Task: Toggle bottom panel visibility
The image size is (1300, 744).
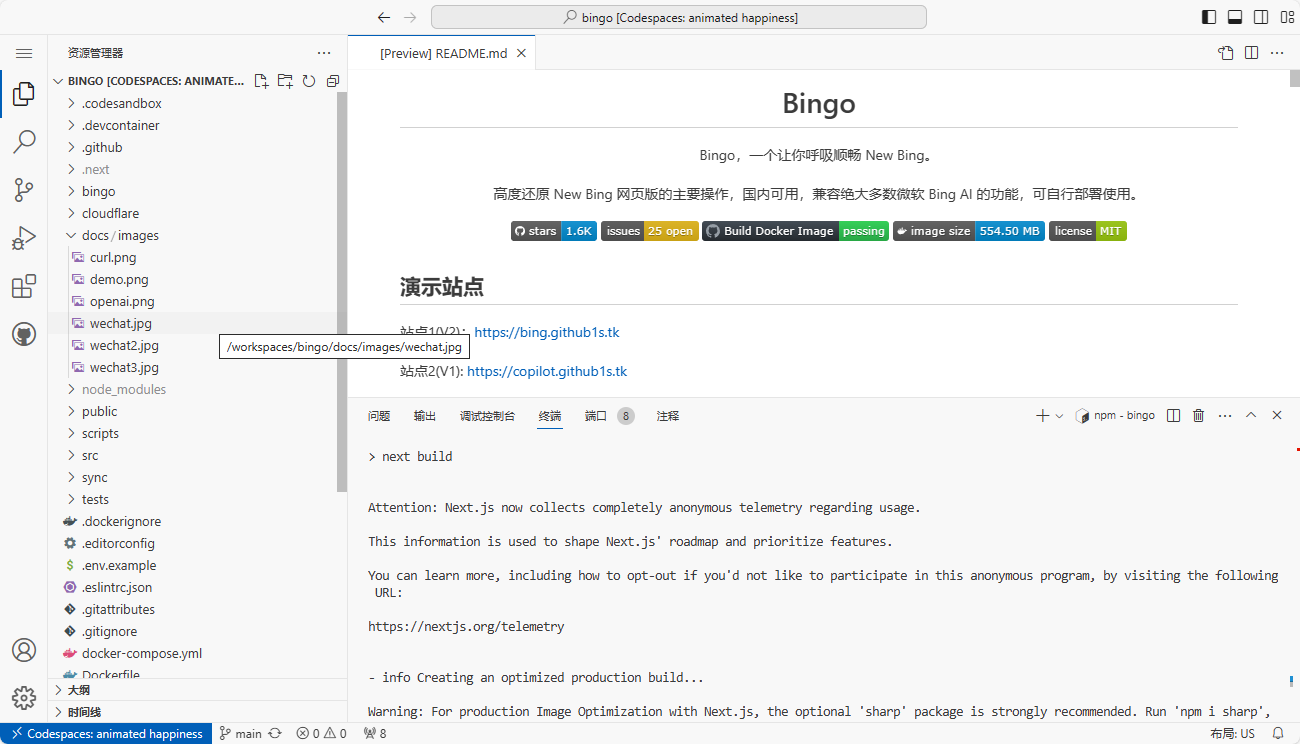Action: pos(1235,17)
